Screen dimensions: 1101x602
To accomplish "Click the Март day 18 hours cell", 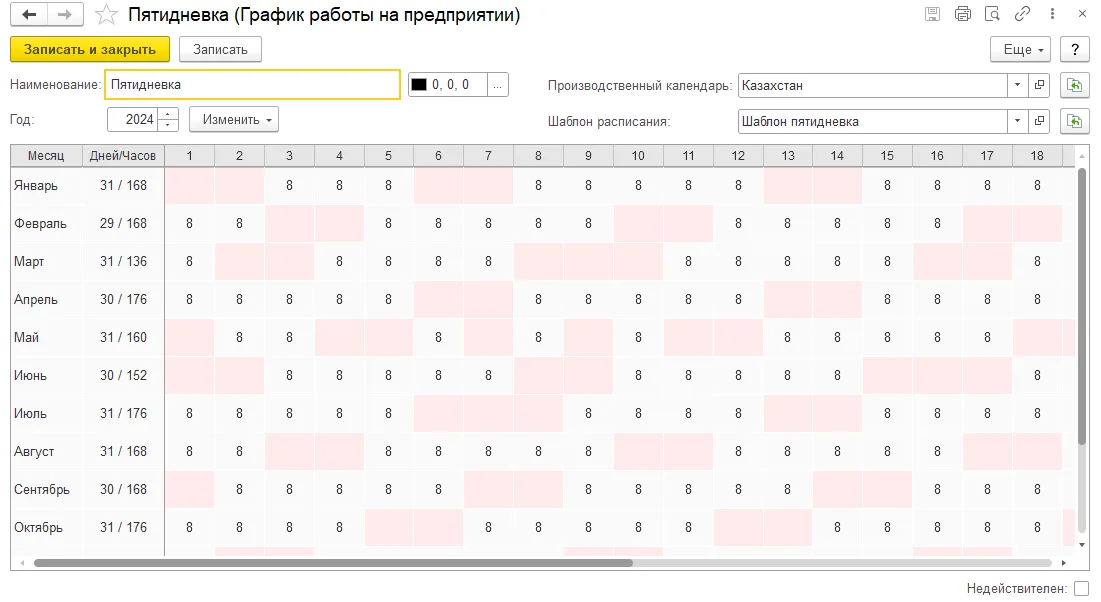I will pos(1037,261).
